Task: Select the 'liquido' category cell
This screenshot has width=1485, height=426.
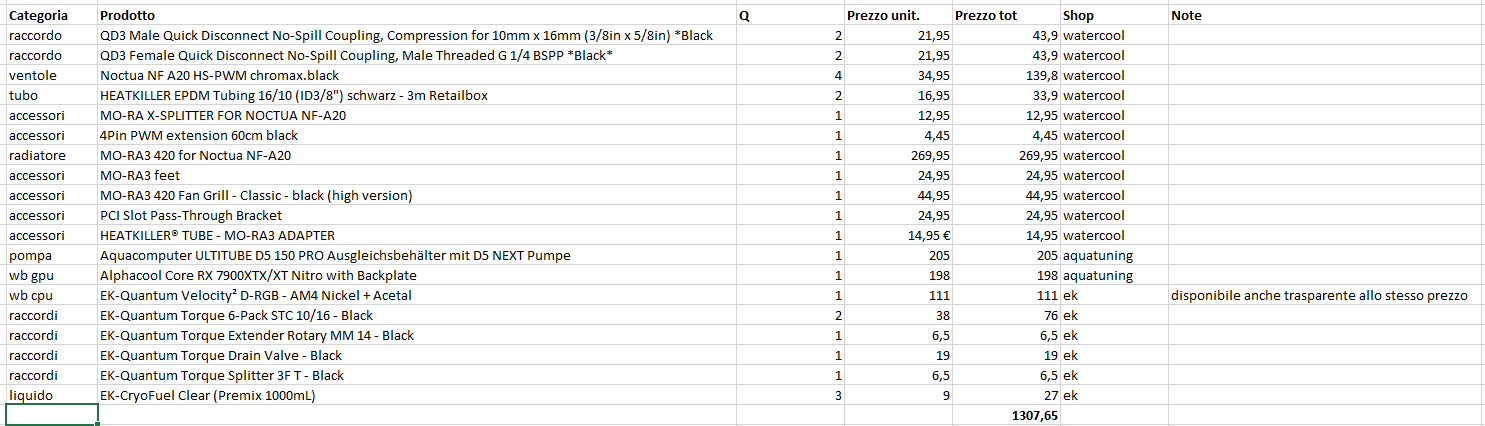Action: 30,395
